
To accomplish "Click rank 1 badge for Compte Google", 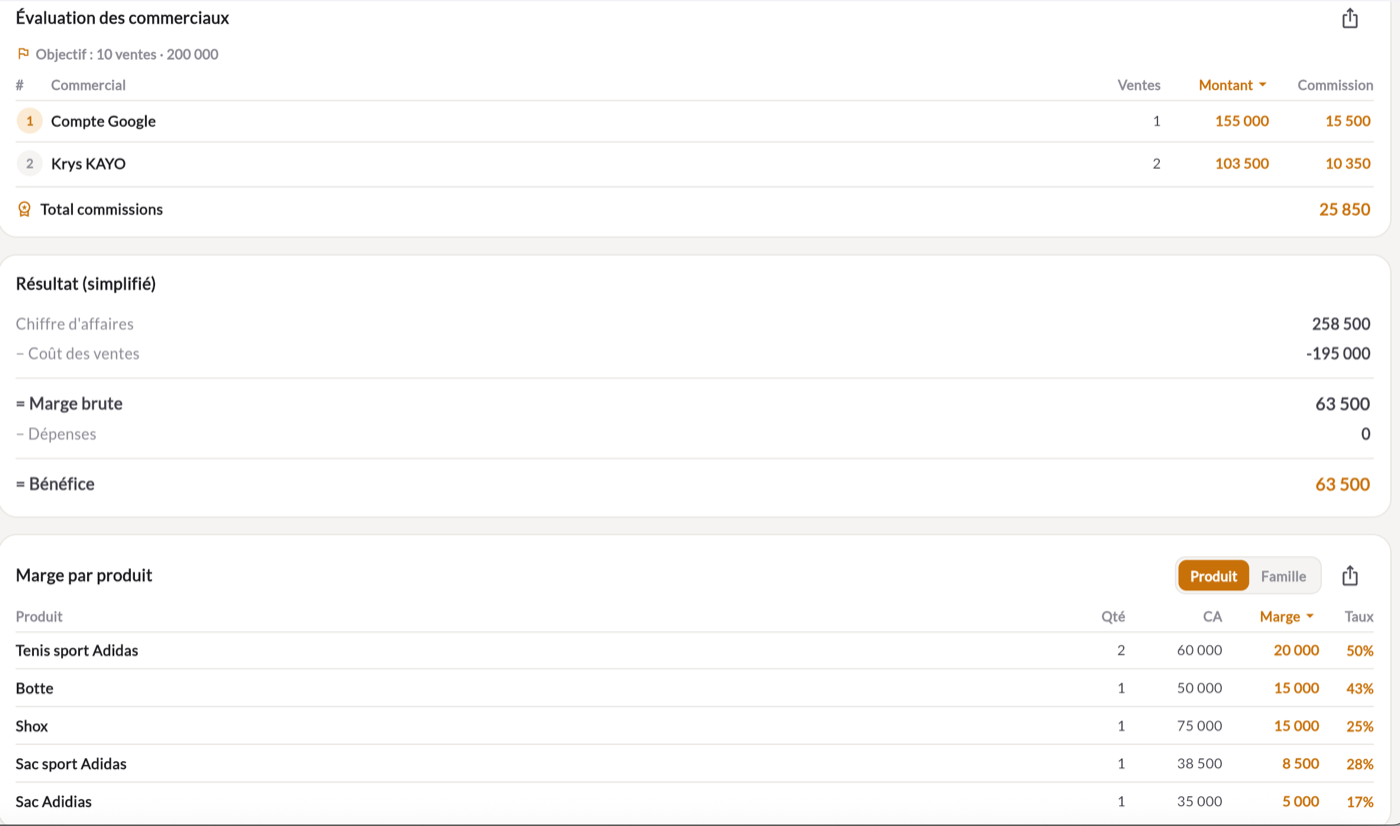I will click(29, 121).
